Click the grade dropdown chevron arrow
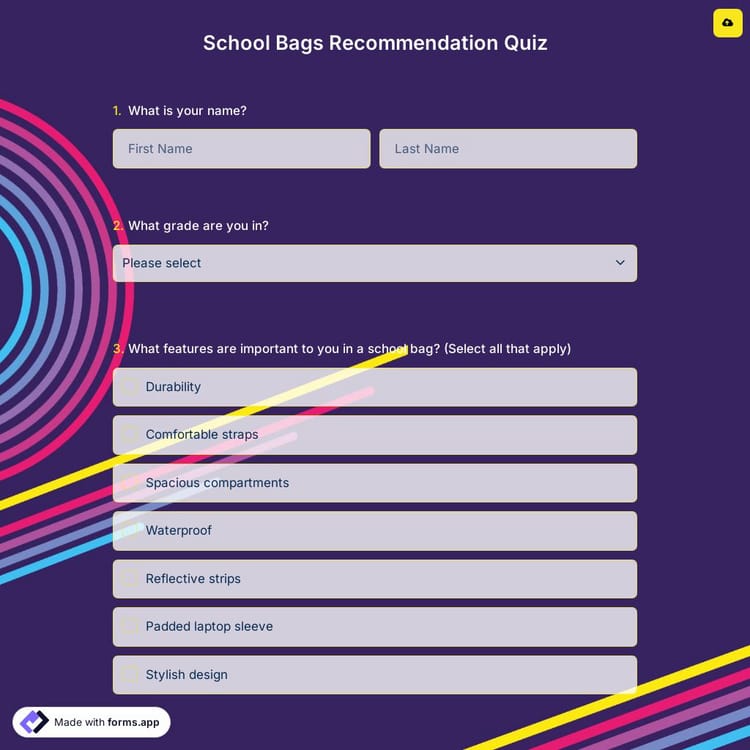Image resolution: width=750 pixels, height=750 pixels. (620, 263)
